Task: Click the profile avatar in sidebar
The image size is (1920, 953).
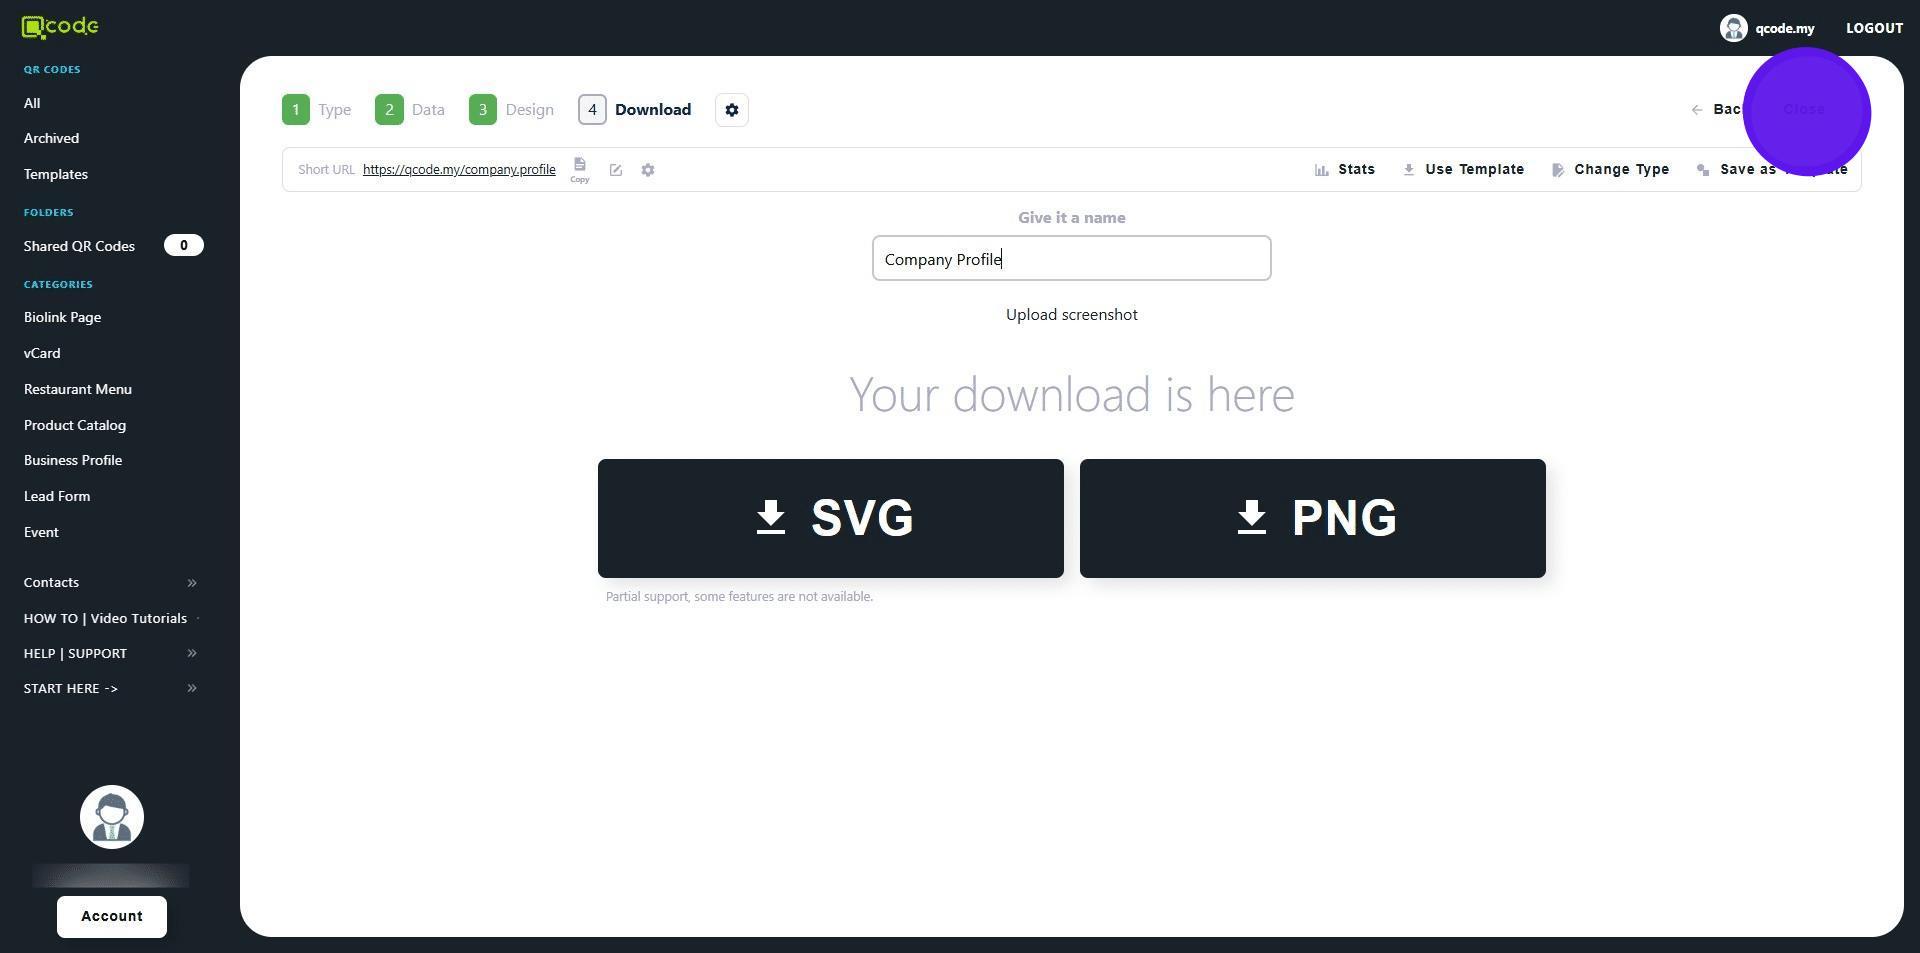Action: tap(112, 817)
